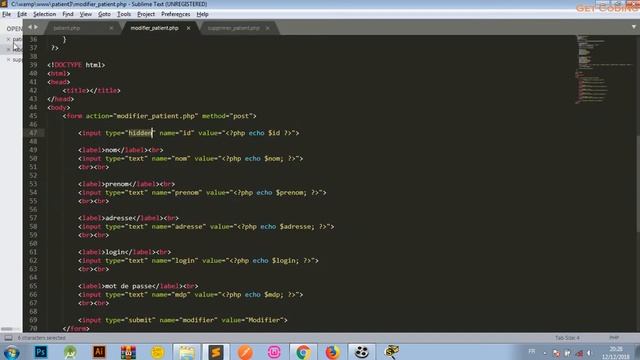Click the hidden input line in code

189,133
